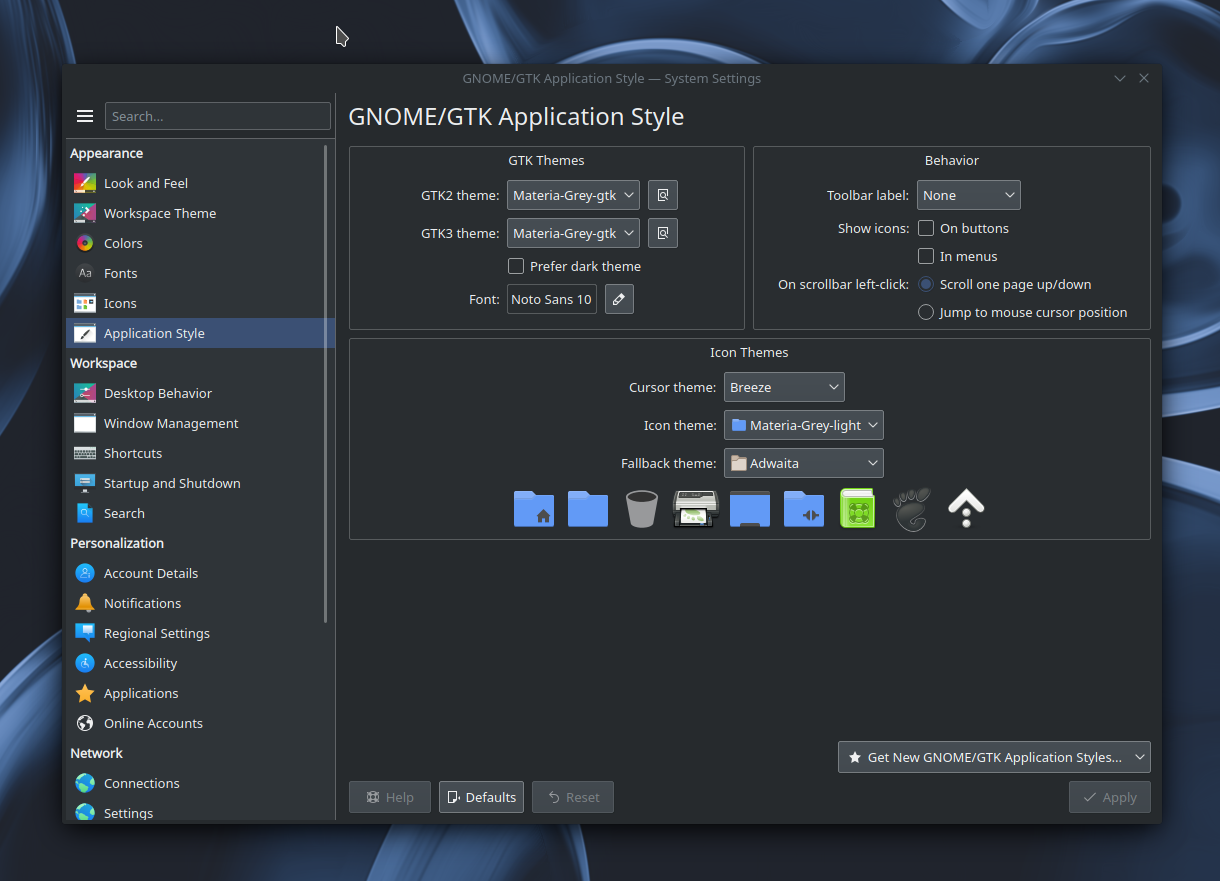Select Scroll one page up/down

point(926,284)
